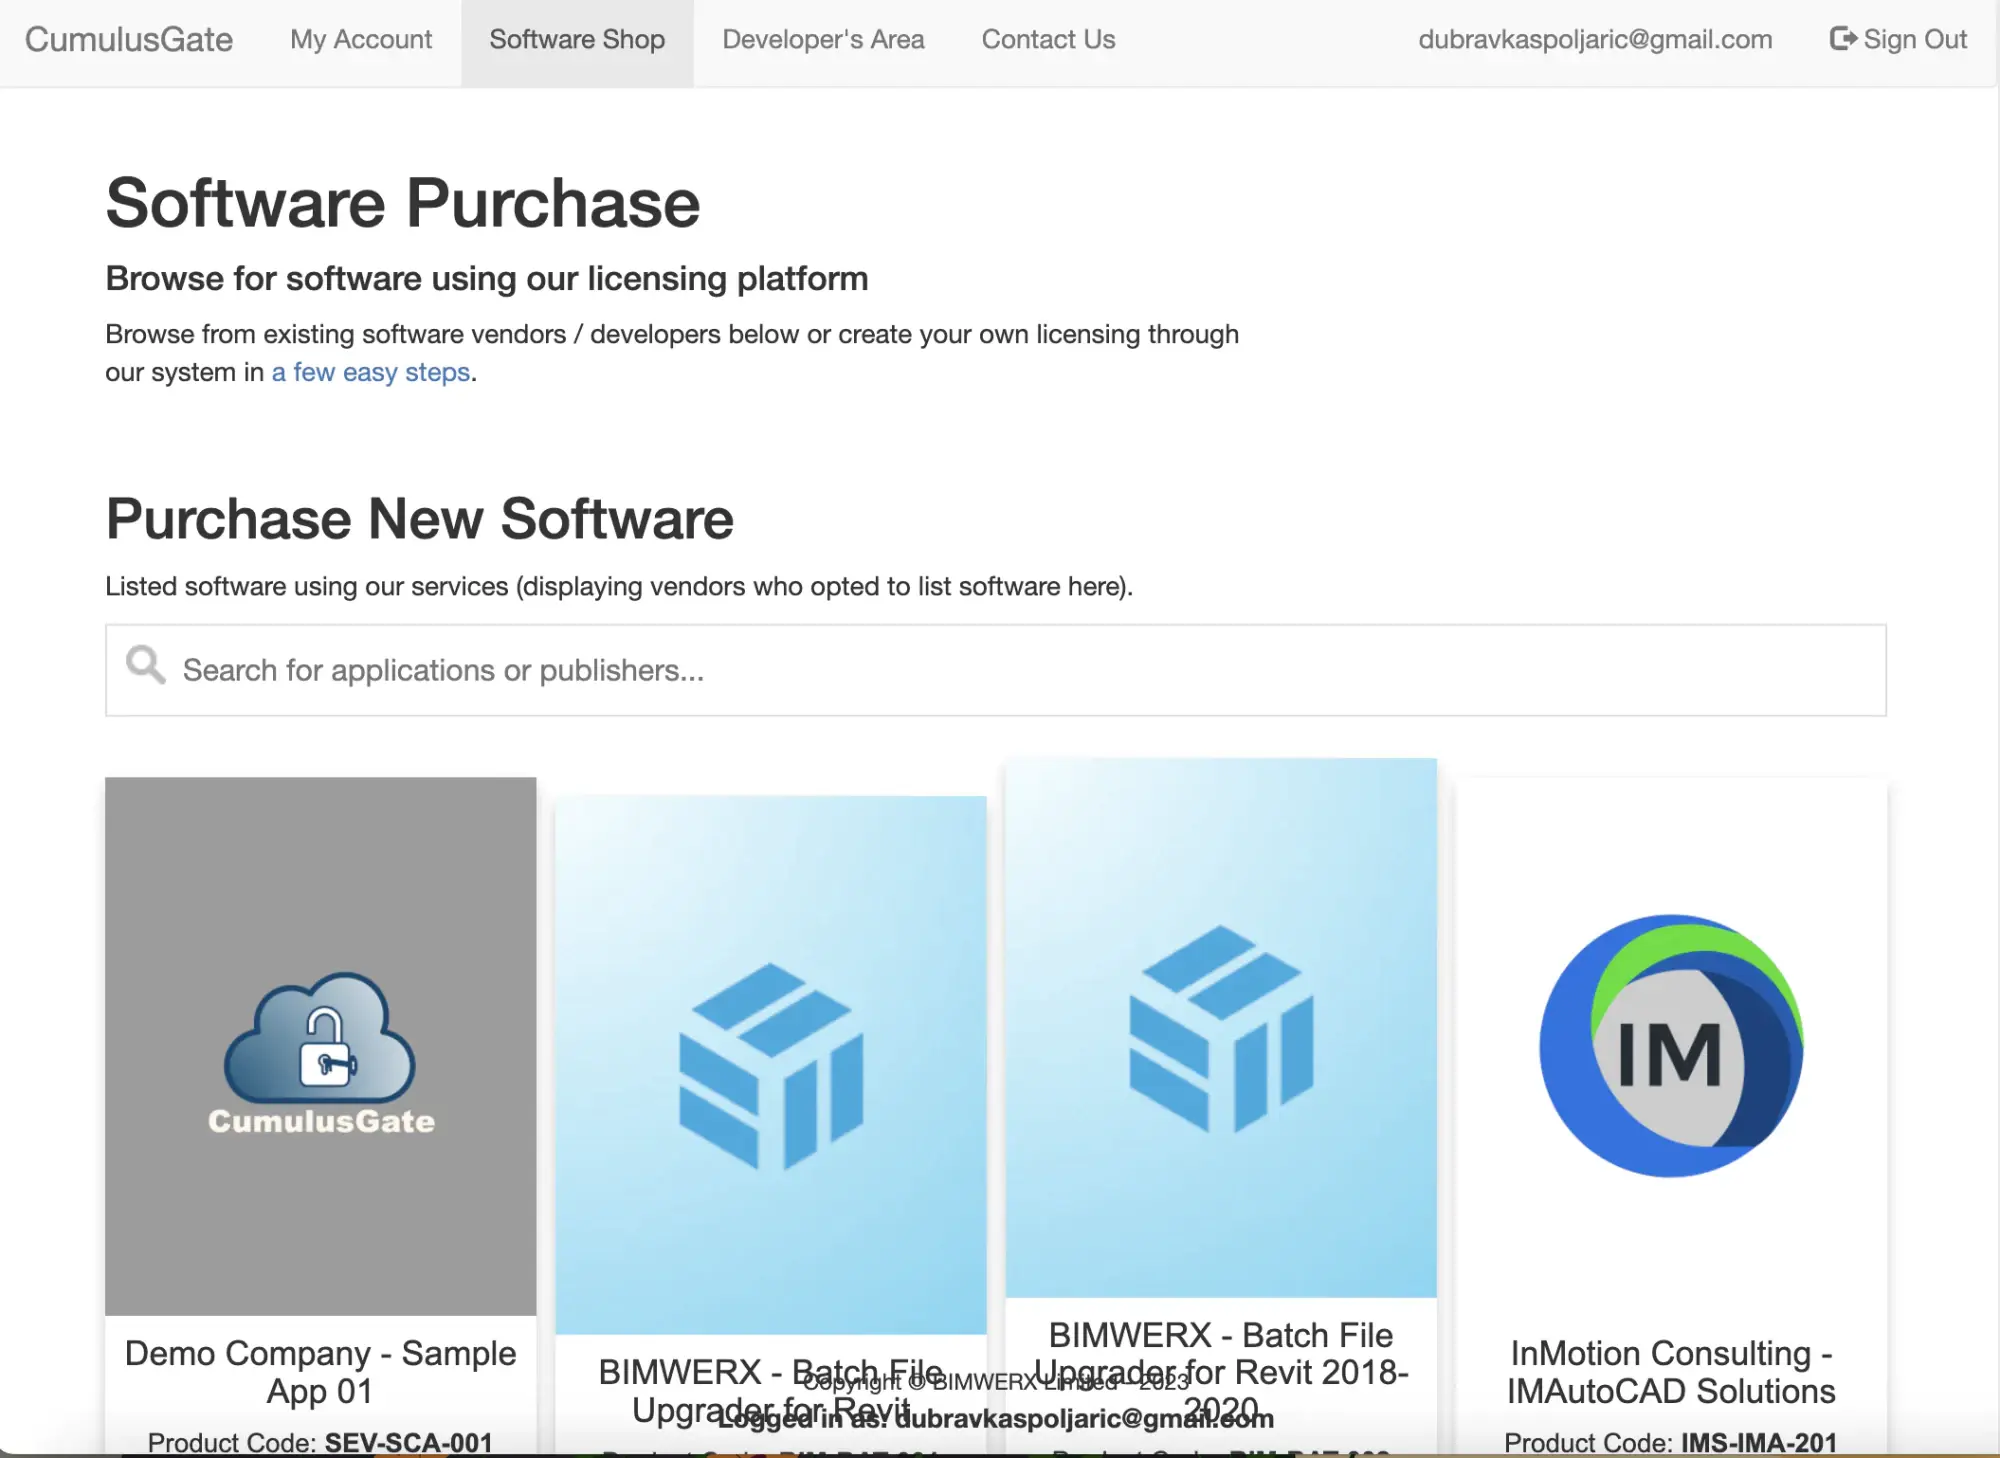The image size is (2000, 1458).
Task: Click the Sign Out button
Action: pos(1898,40)
